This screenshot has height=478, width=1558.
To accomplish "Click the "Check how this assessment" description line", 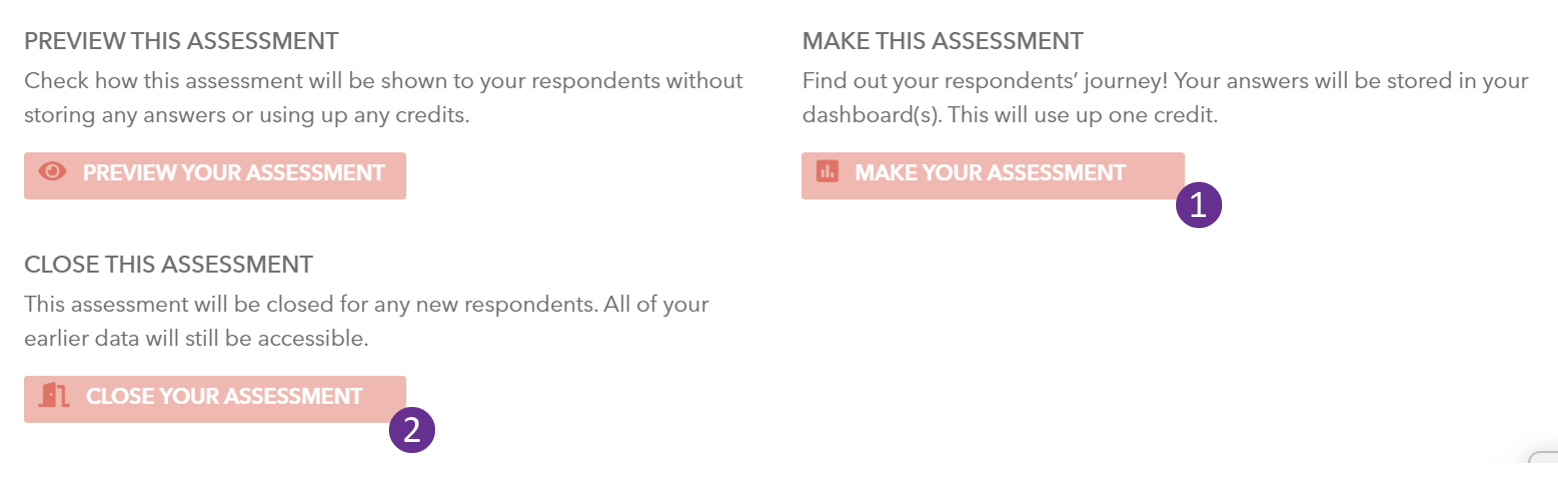I will (x=383, y=80).
